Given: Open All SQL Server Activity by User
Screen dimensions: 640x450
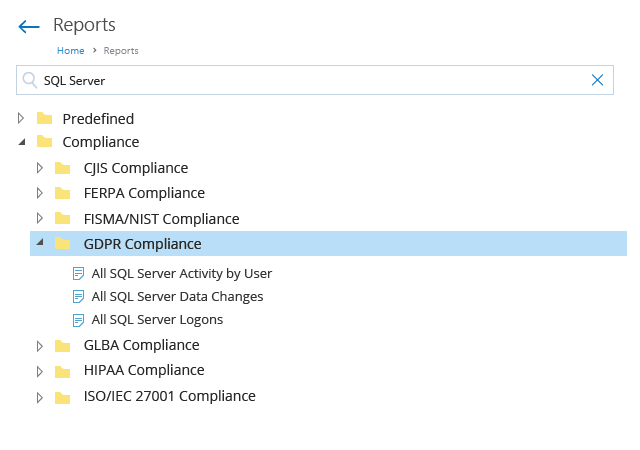Looking at the screenshot, I should pyautogui.click(x=181, y=273).
